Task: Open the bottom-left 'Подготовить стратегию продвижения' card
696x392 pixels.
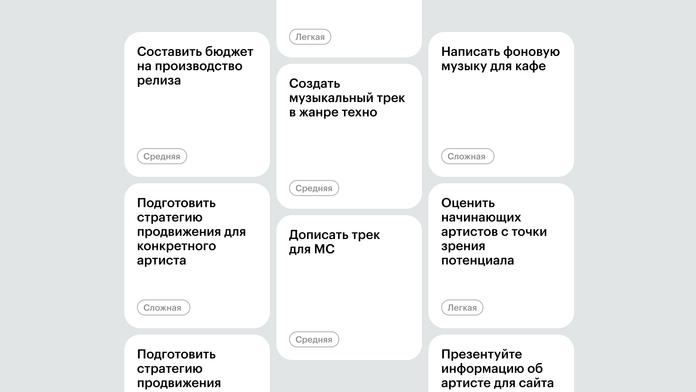Action: [197, 364]
